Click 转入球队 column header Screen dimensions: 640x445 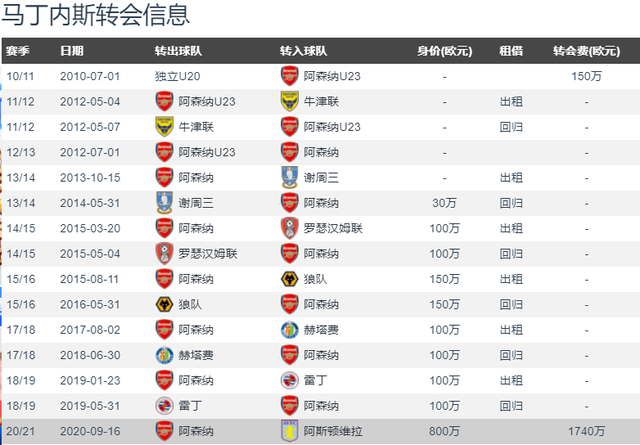(303, 51)
